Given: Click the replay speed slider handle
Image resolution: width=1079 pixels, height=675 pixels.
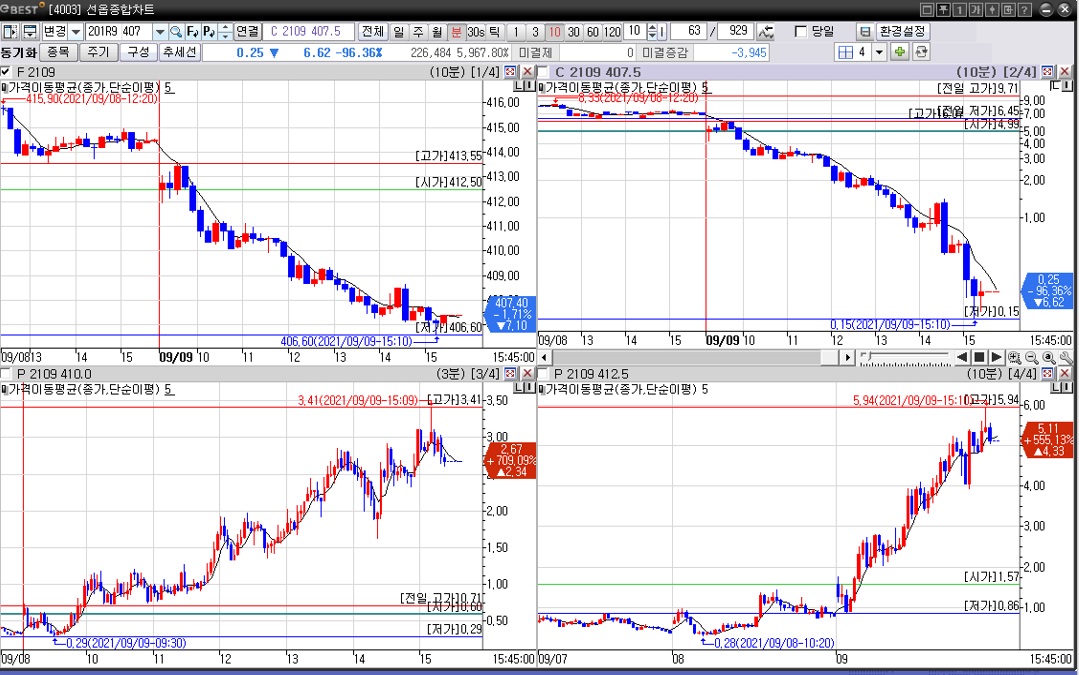Looking at the screenshot, I should pyautogui.click(x=867, y=356).
